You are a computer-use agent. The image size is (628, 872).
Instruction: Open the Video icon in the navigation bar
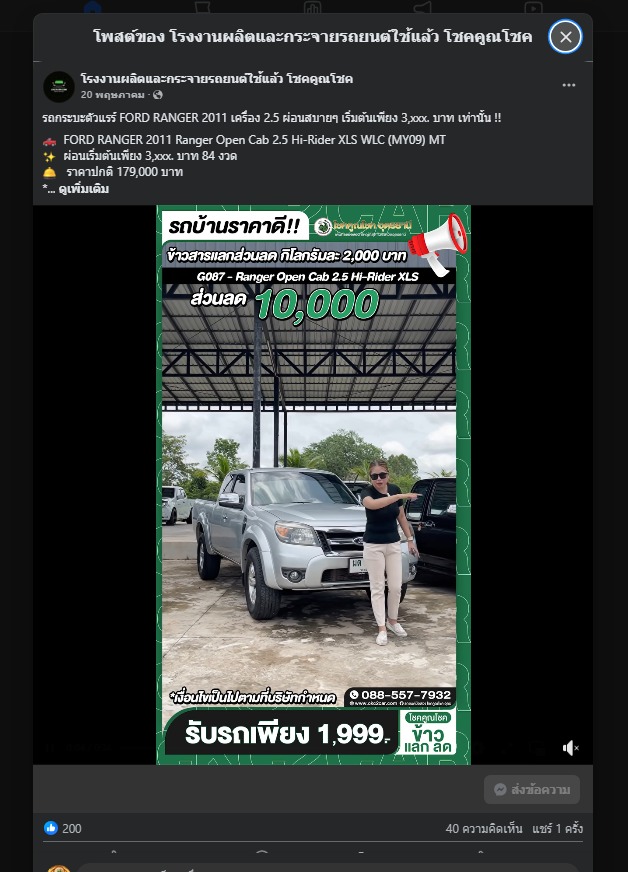point(533,7)
